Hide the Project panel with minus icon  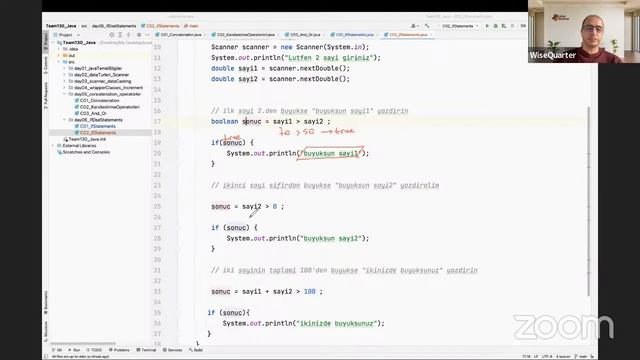(147, 35)
